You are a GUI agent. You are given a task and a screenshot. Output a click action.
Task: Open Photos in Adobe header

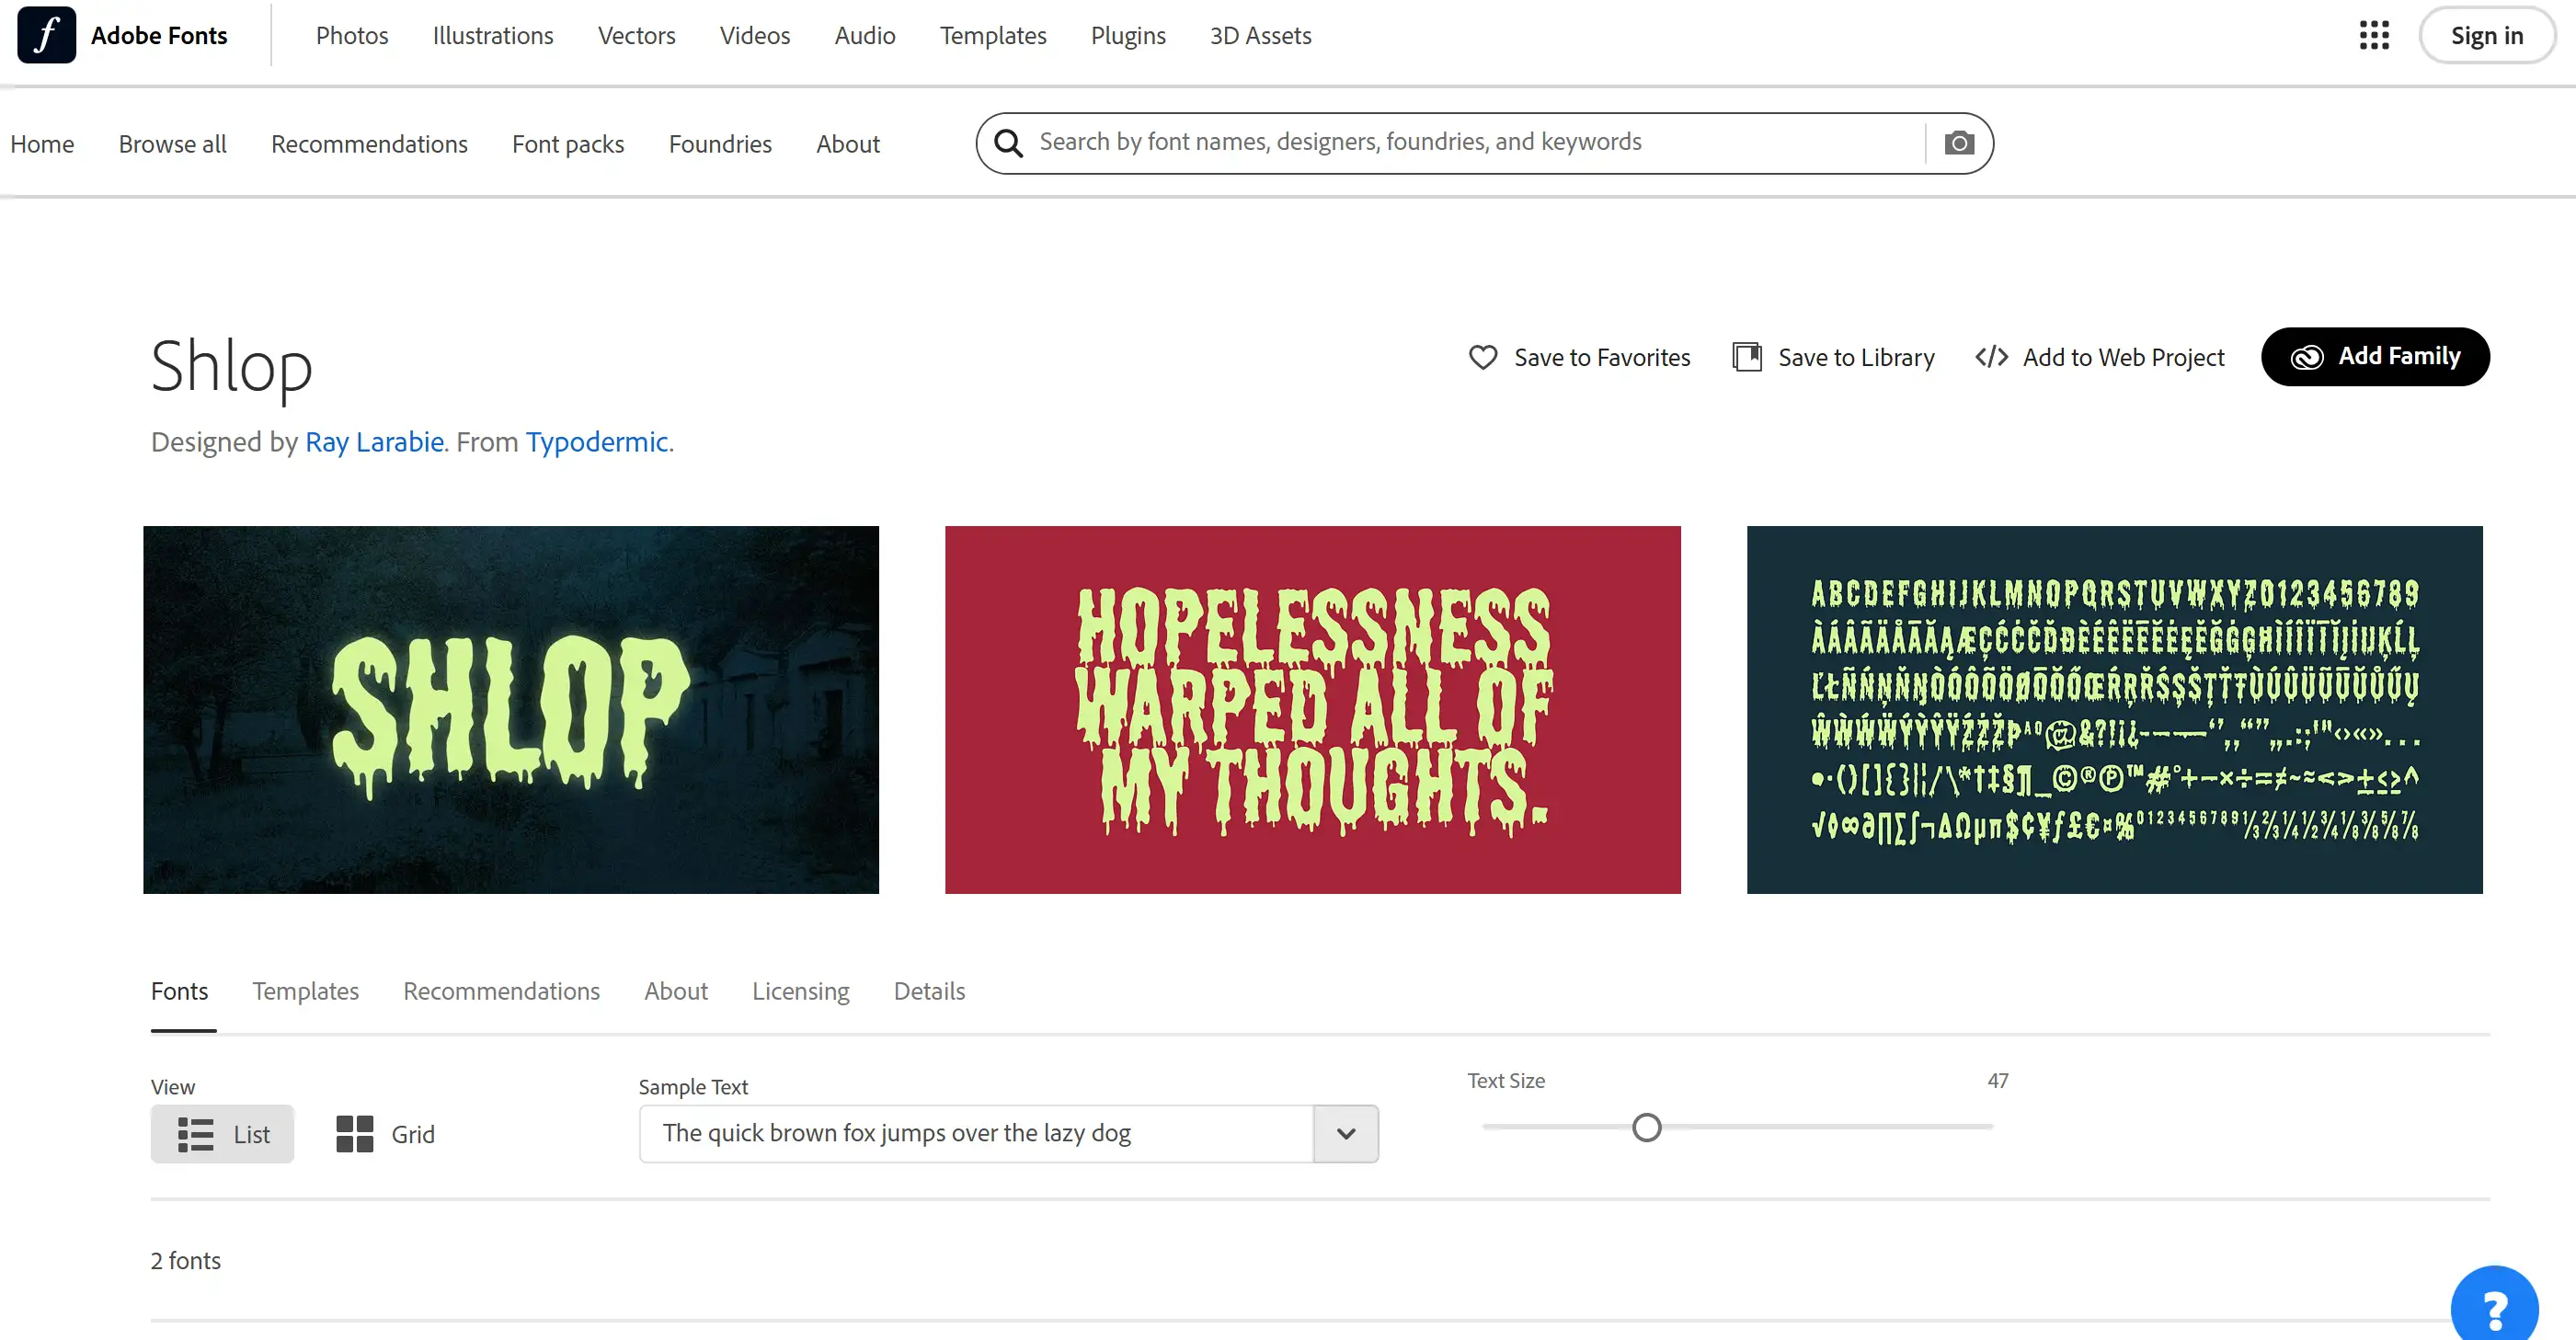click(x=352, y=35)
